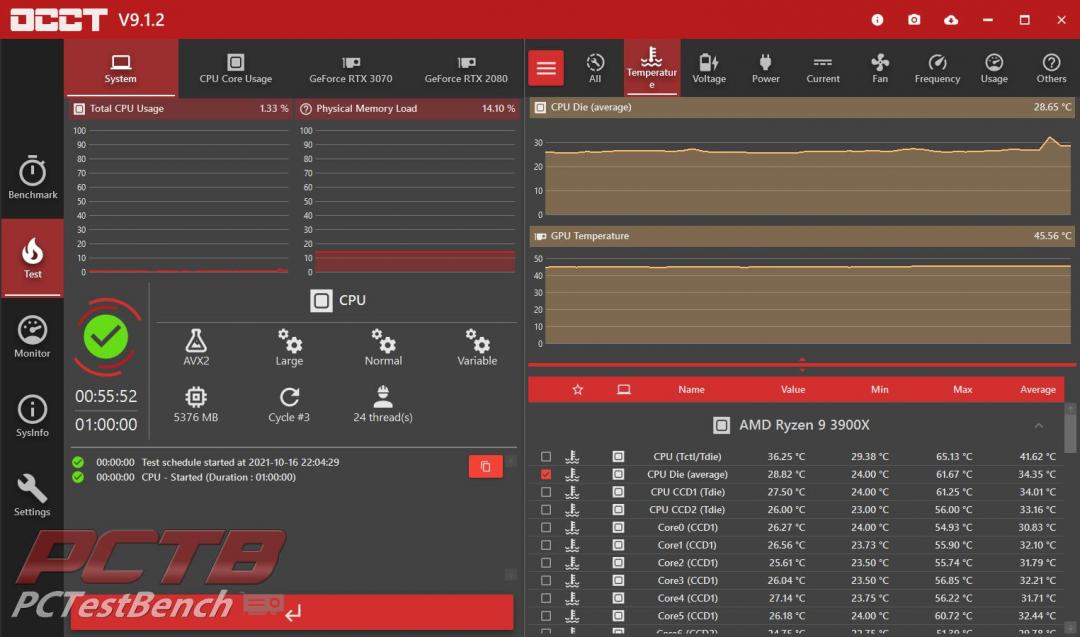Screen dimensions: 1080x637
Task: Select the Large data set option
Action: click(x=289, y=346)
